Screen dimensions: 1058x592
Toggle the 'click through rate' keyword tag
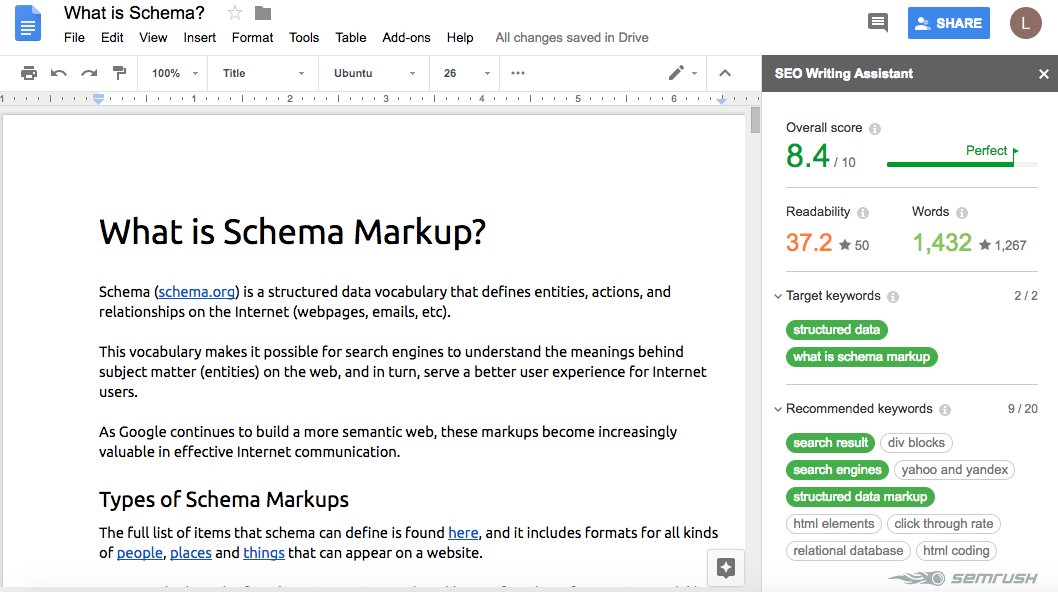(x=943, y=524)
